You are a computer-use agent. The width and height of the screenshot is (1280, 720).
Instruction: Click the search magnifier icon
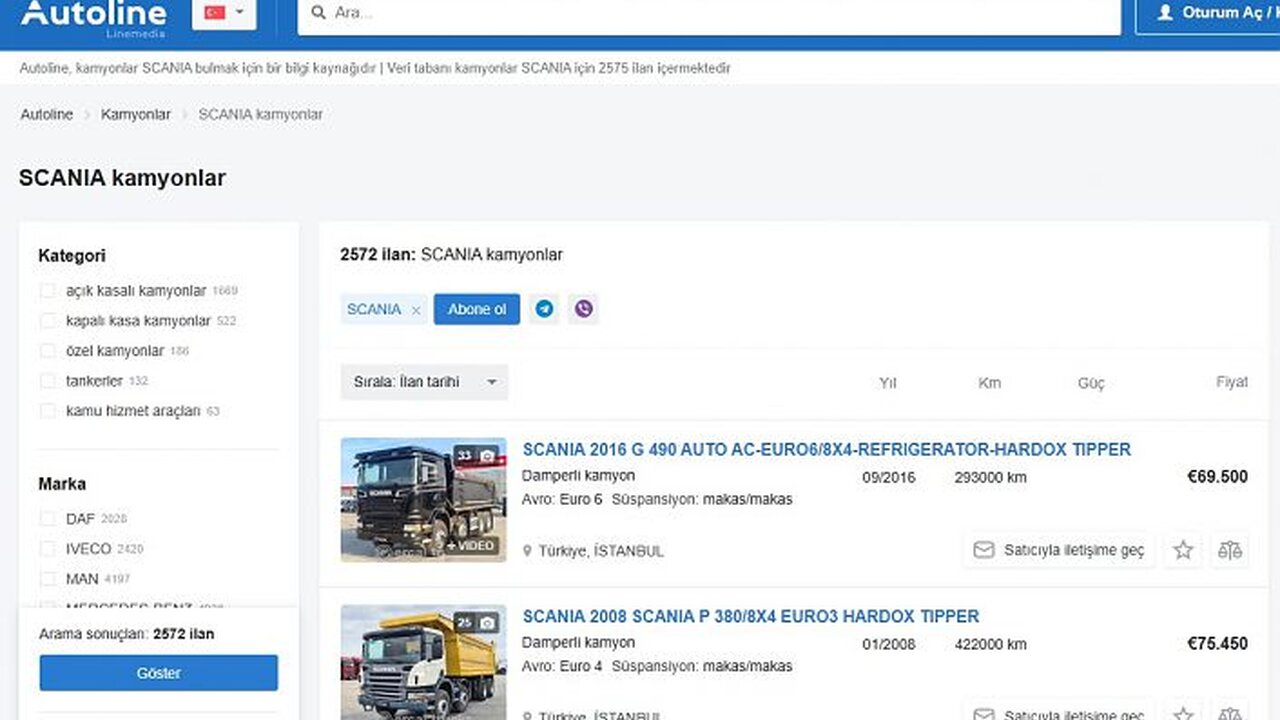pyautogui.click(x=319, y=13)
